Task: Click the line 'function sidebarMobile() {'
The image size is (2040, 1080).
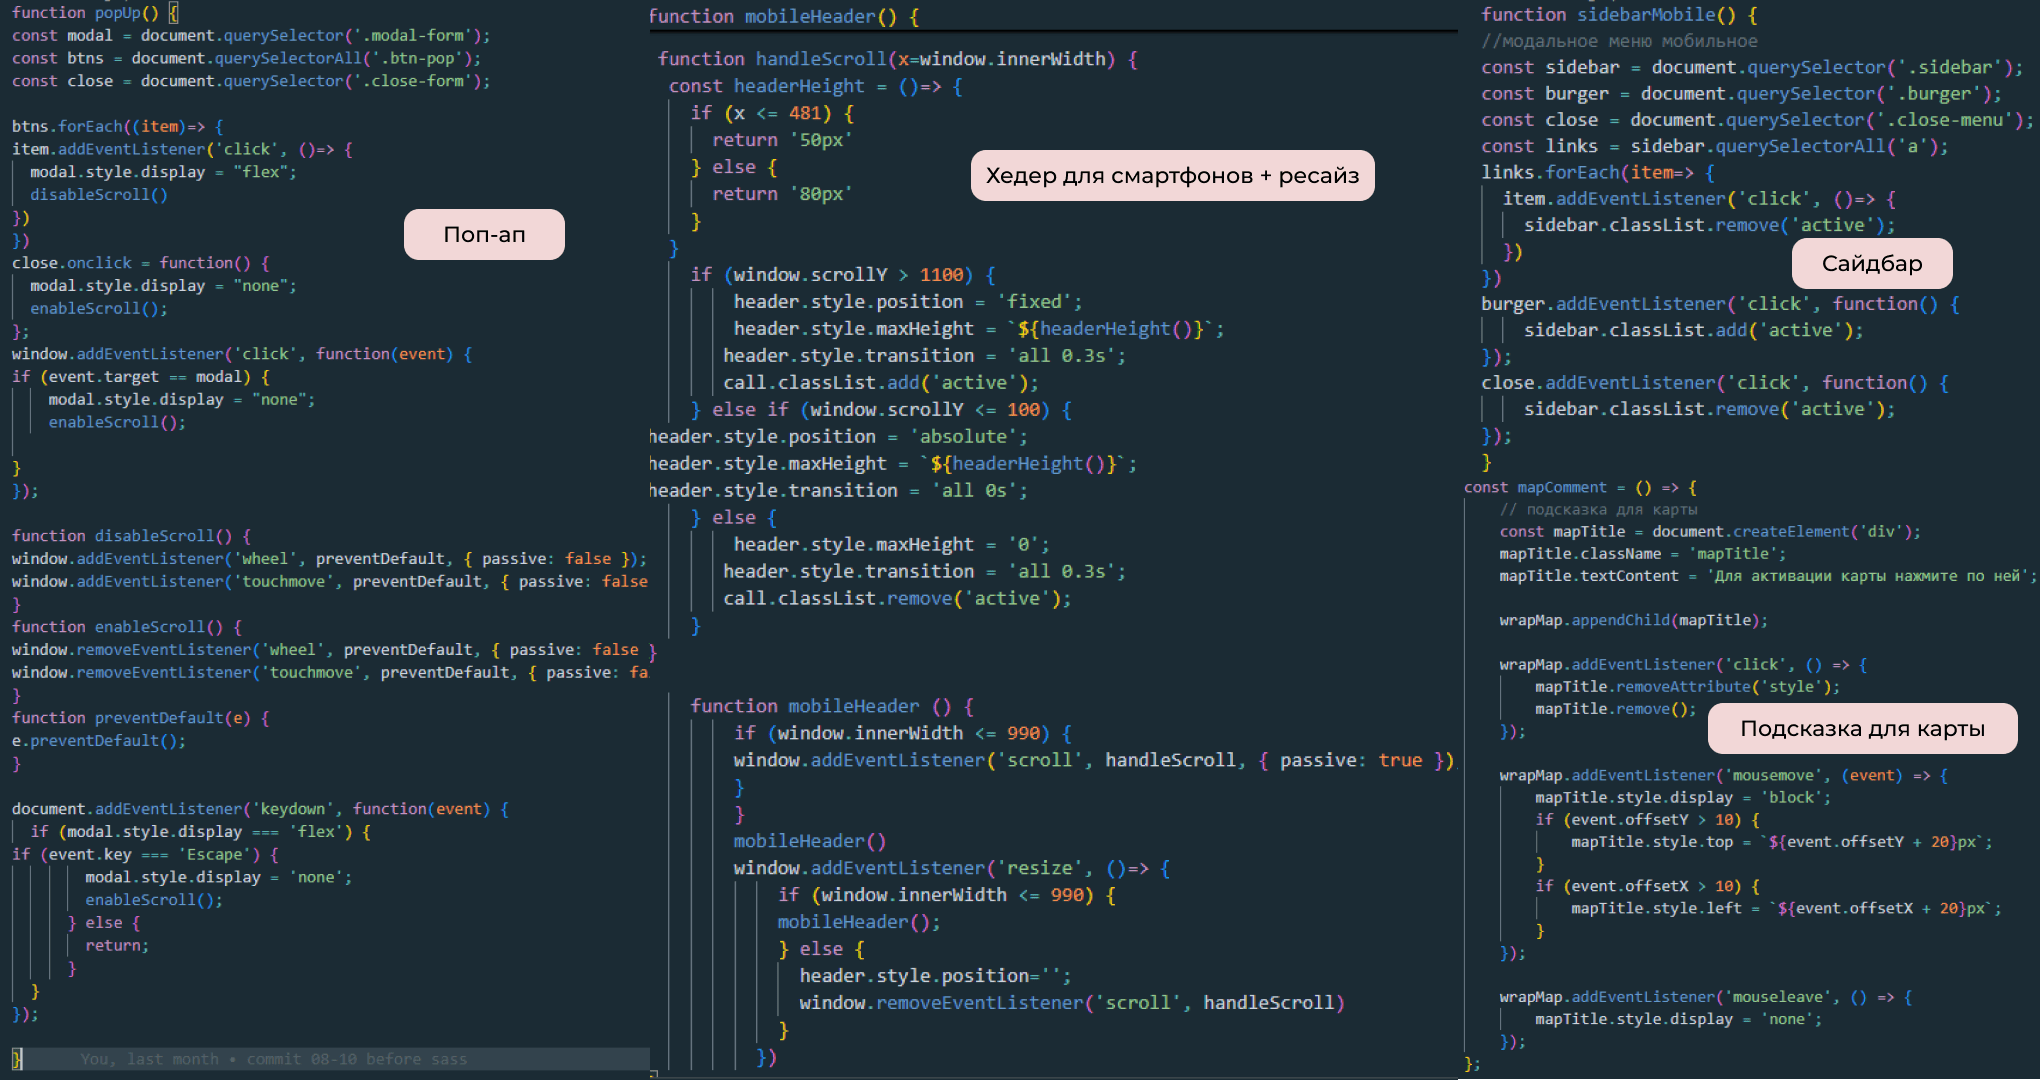Action: [x=1619, y=15]
